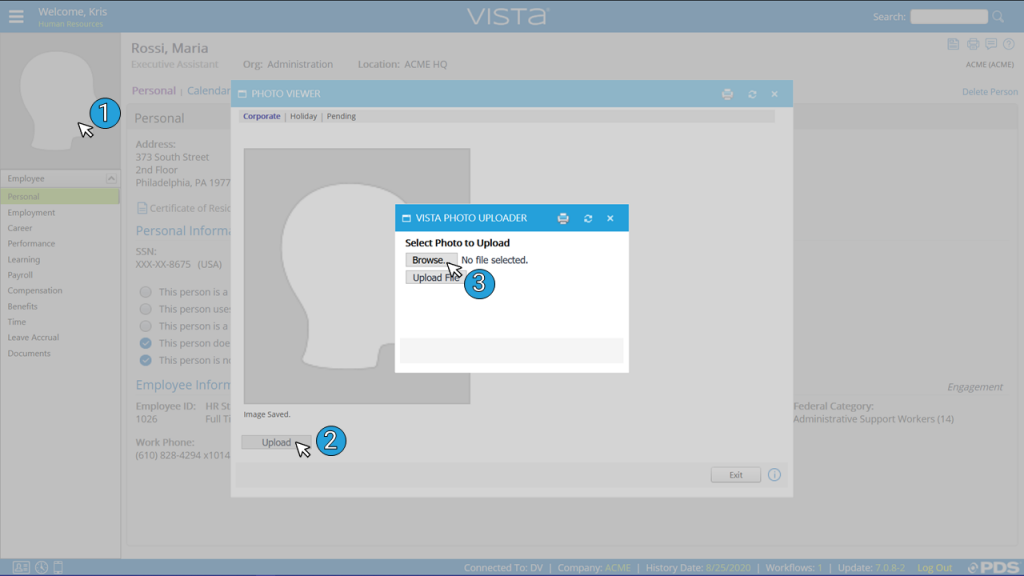The width and height of the screenshot is (1024, 576).
Task: Open Benefits in the sidebar
Action: 22,306
